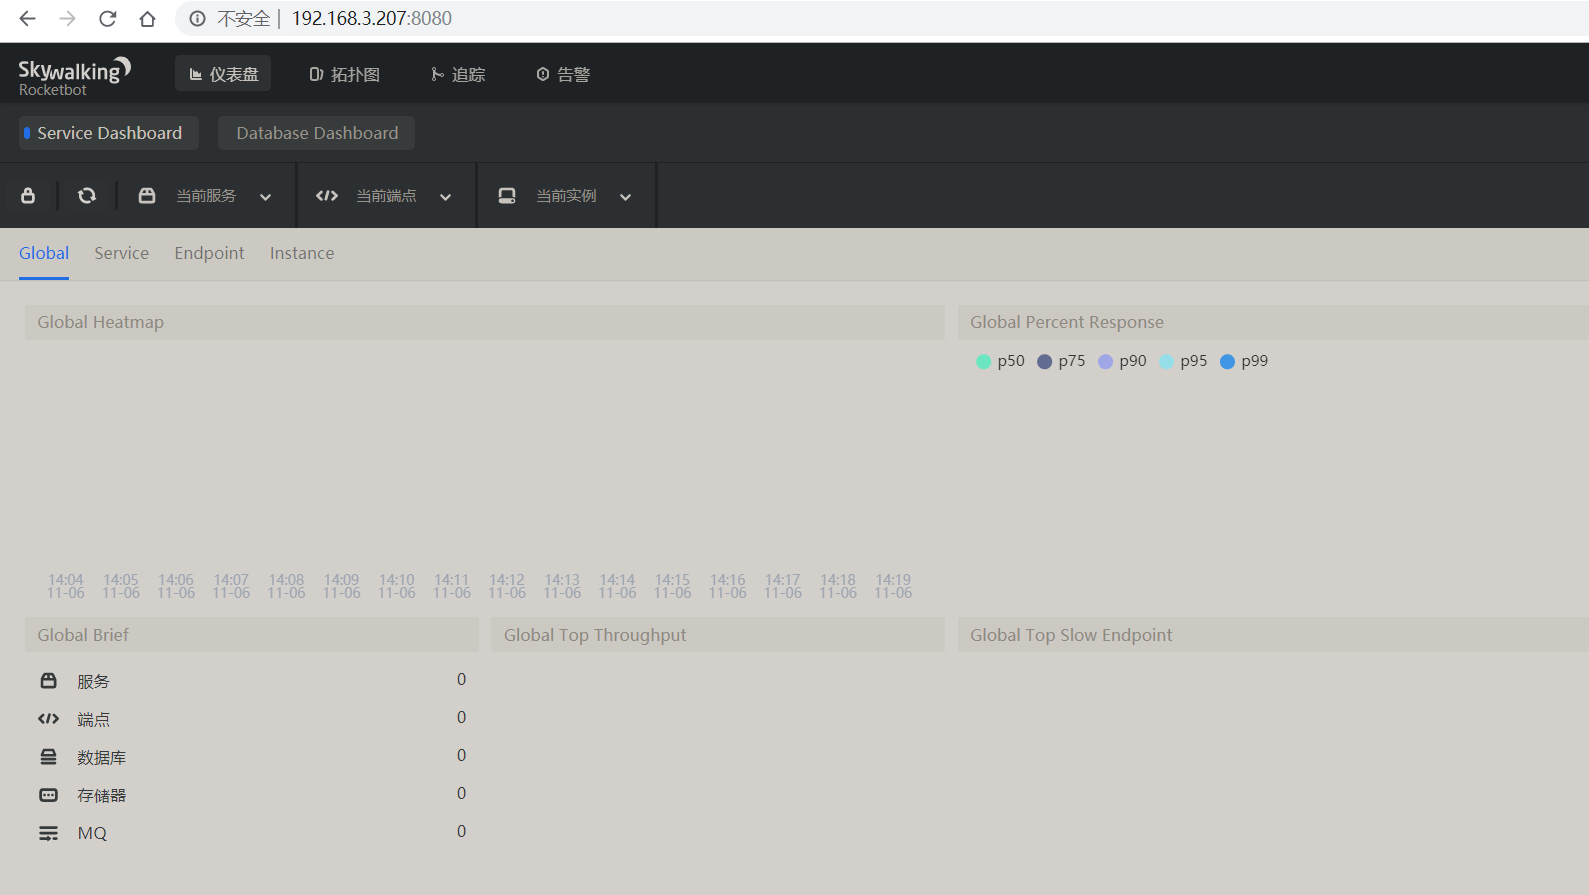
Task: Toggle the p50 legend series
Action: click(1000, 361)
